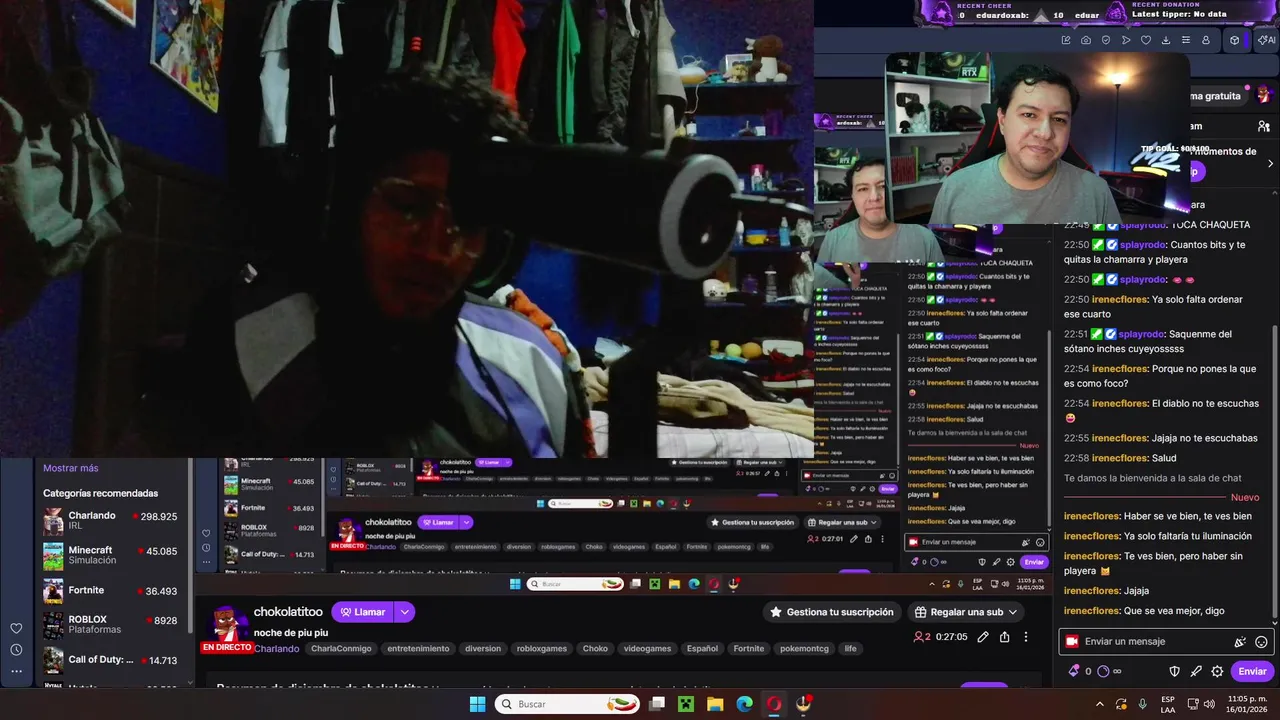Click the share icon under stream
The height and width of the screenshot is (720, 1280).
(1004, 637)
